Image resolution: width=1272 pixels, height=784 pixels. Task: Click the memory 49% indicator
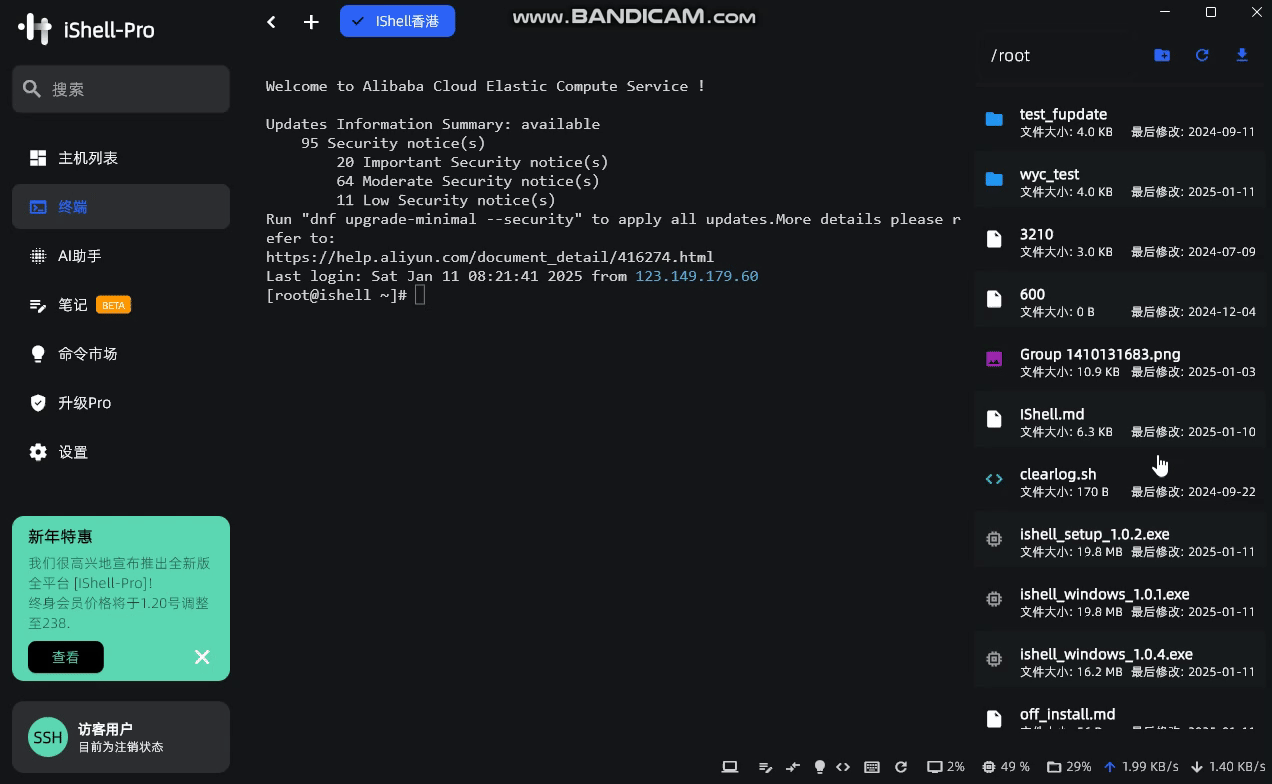click(x=1005, y=767)
